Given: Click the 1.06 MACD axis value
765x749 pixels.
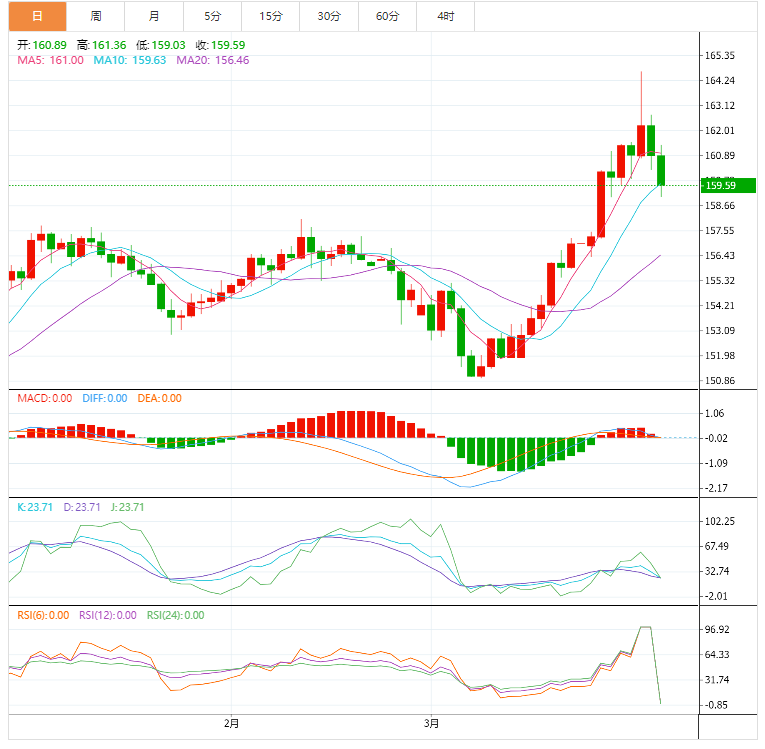Looking at the screenshot, I should [x=715, y=414].
